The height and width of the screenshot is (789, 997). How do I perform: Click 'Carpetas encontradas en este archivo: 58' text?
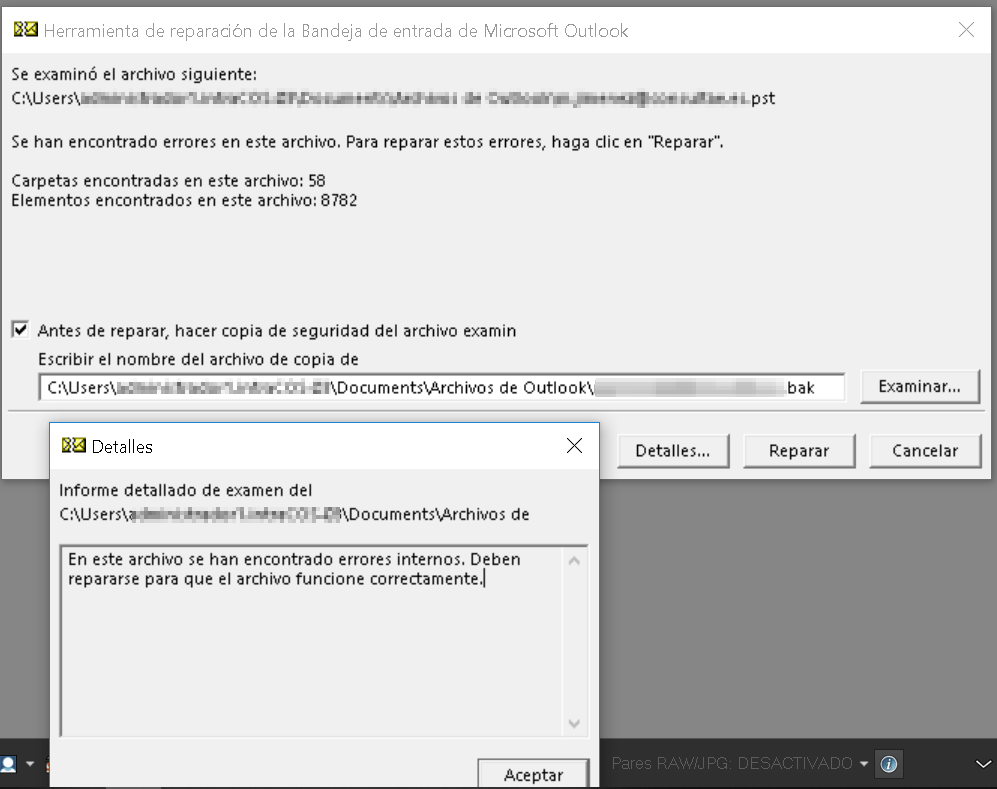tap(168, 181)
